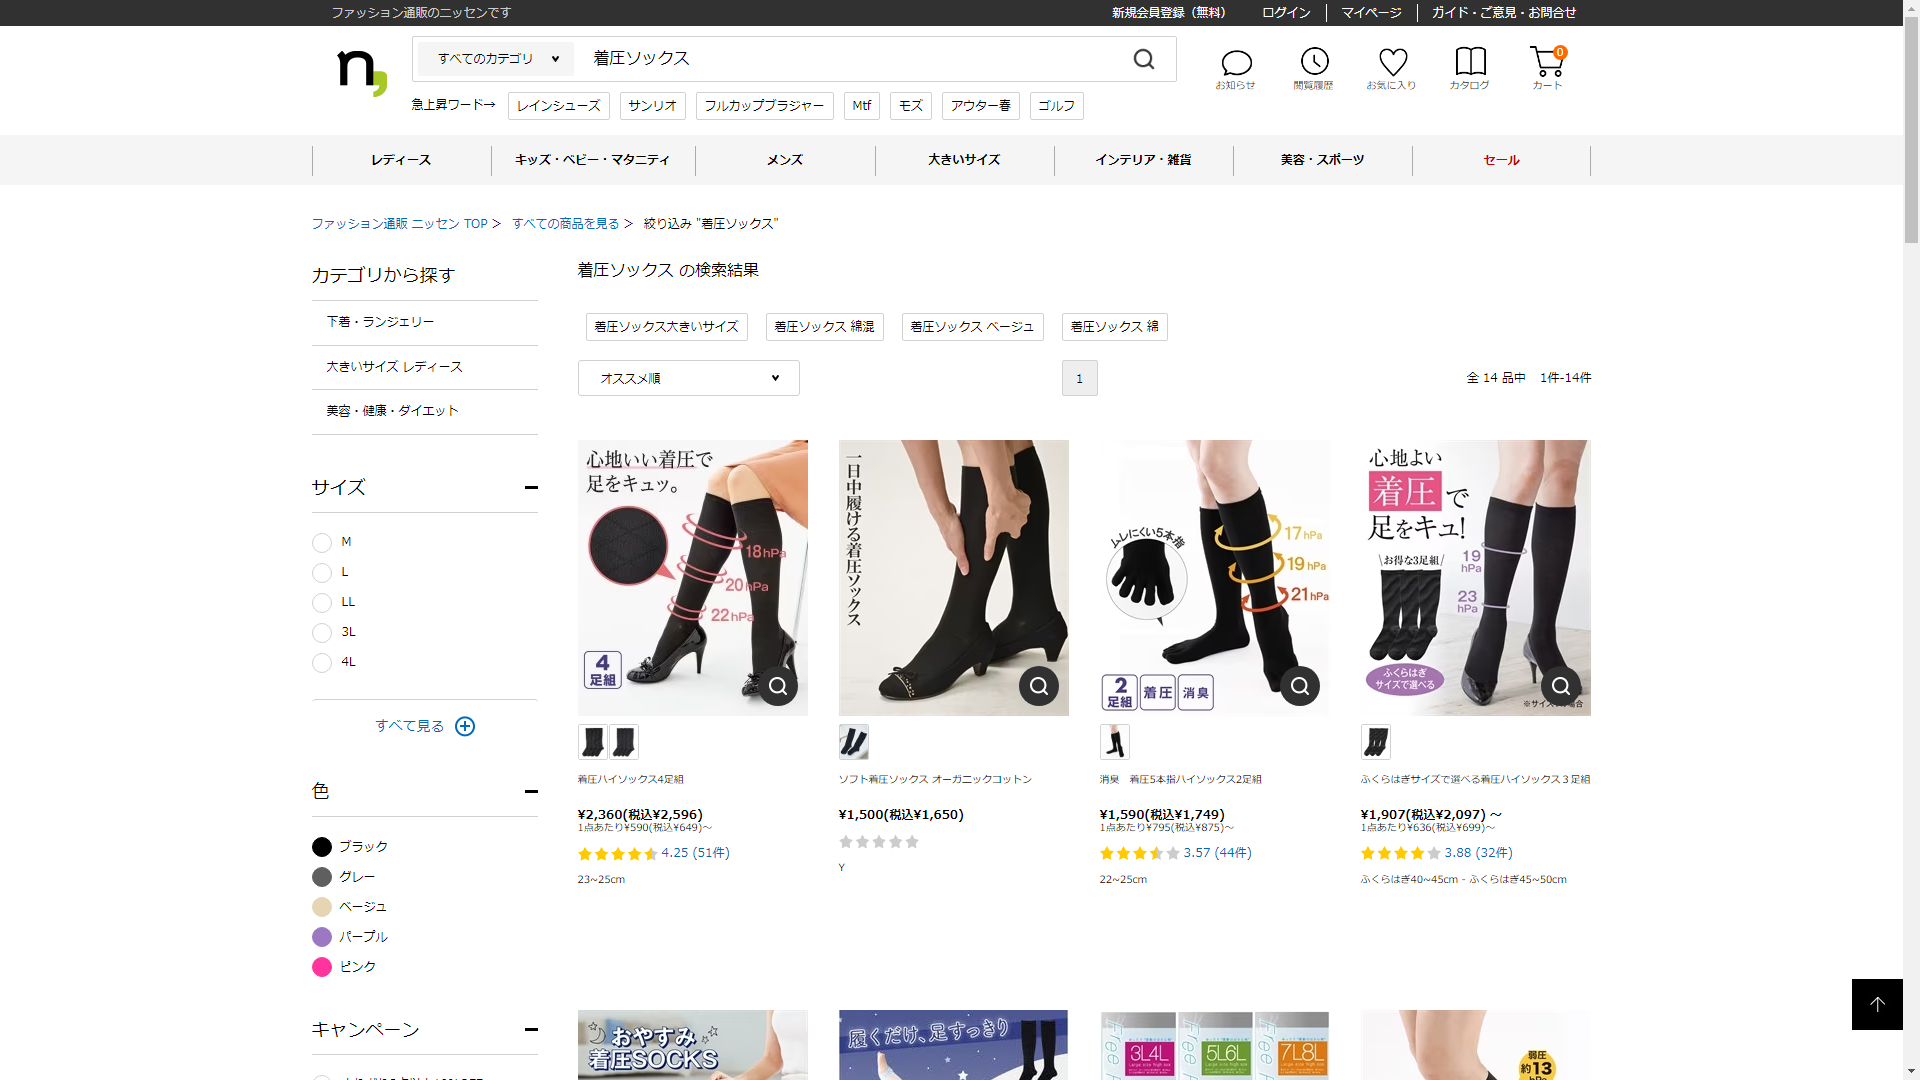Open the レディース navigation menu
The height and width of the screenshot is (1080, 1920).
401,160
